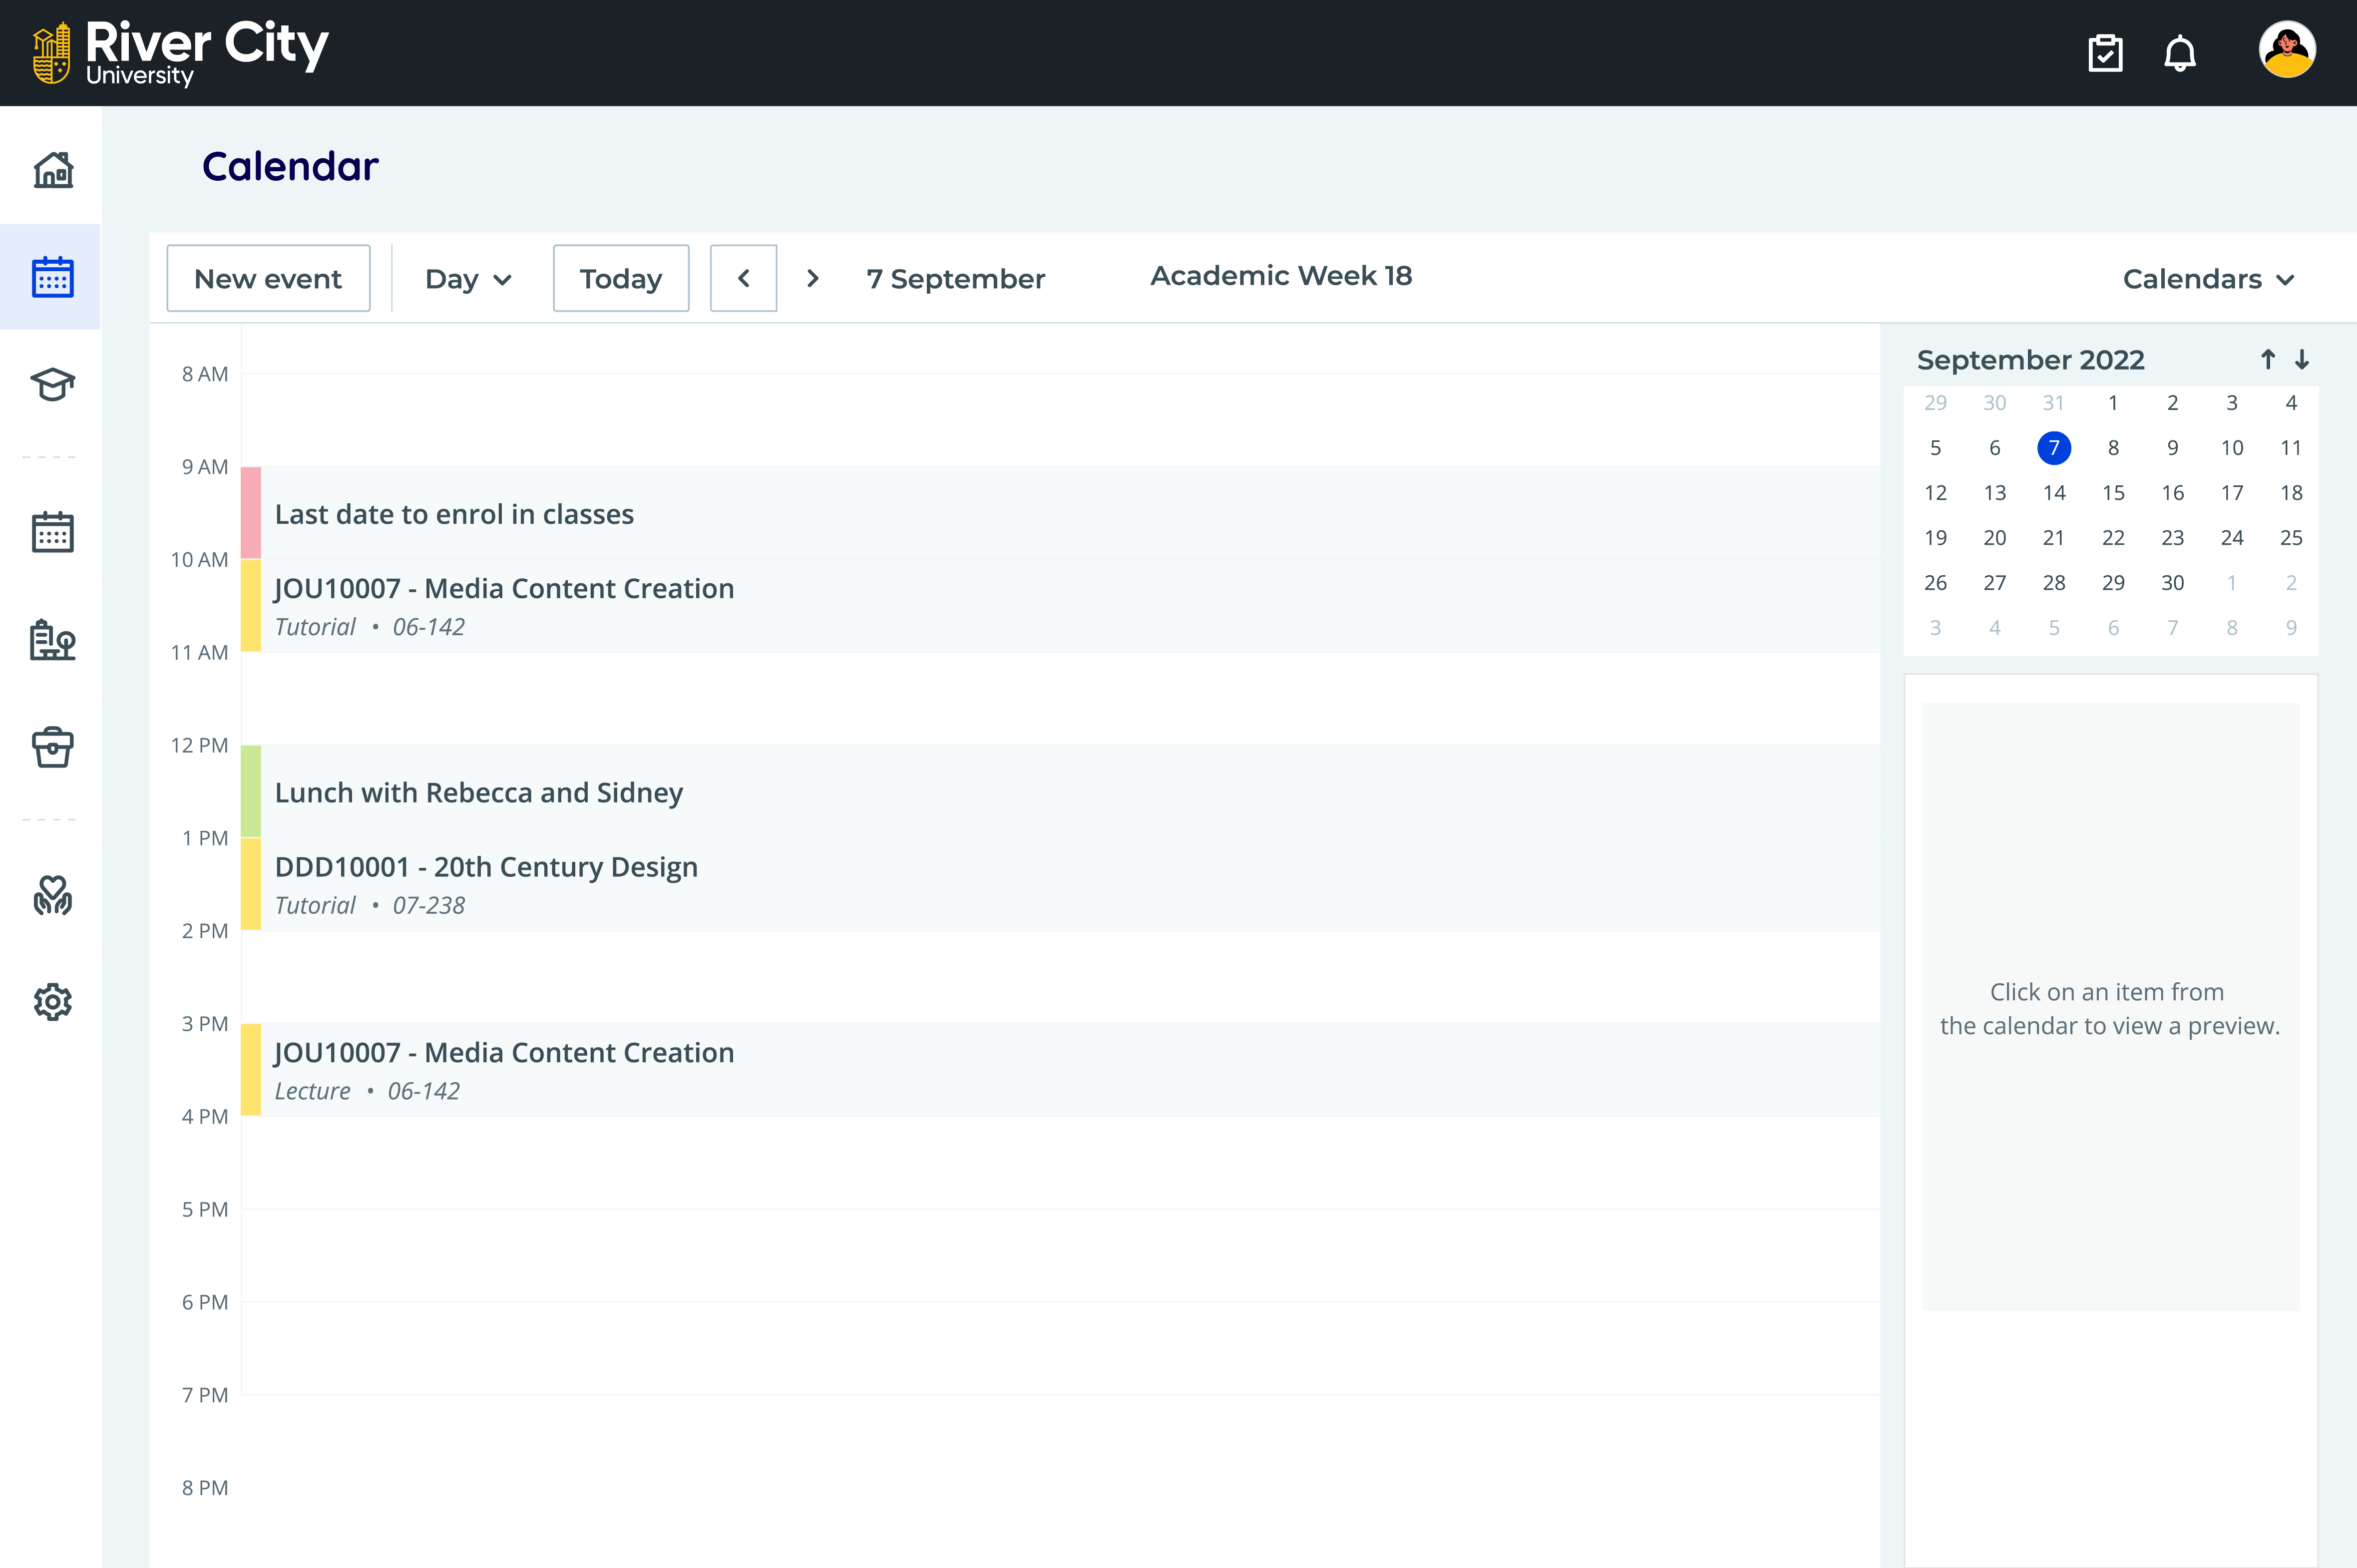Screen dimensions: 2357x1568
Task: Open the settings gear in sidebar
Action: (53, 1001)
